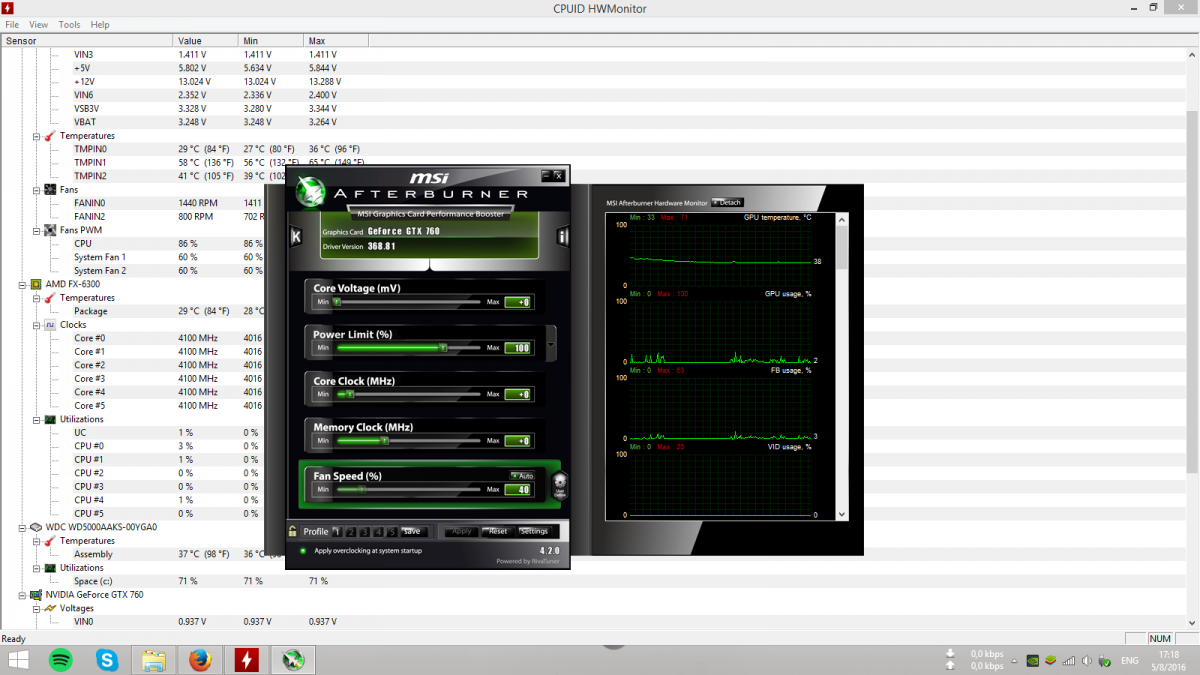The image size is (1200, 675).
Task: Select profile slot 1 in Afterburner
Action: [337, 531]
